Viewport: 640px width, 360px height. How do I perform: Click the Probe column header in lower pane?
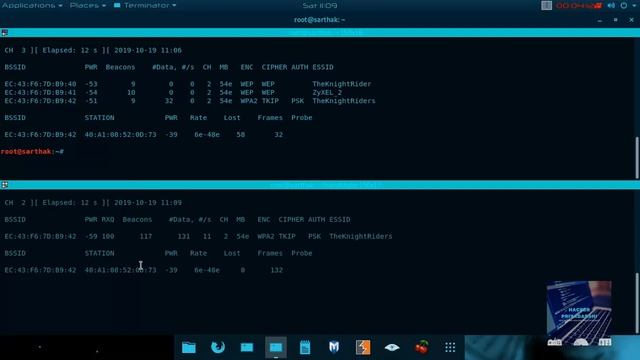click(x=302, y=253)
